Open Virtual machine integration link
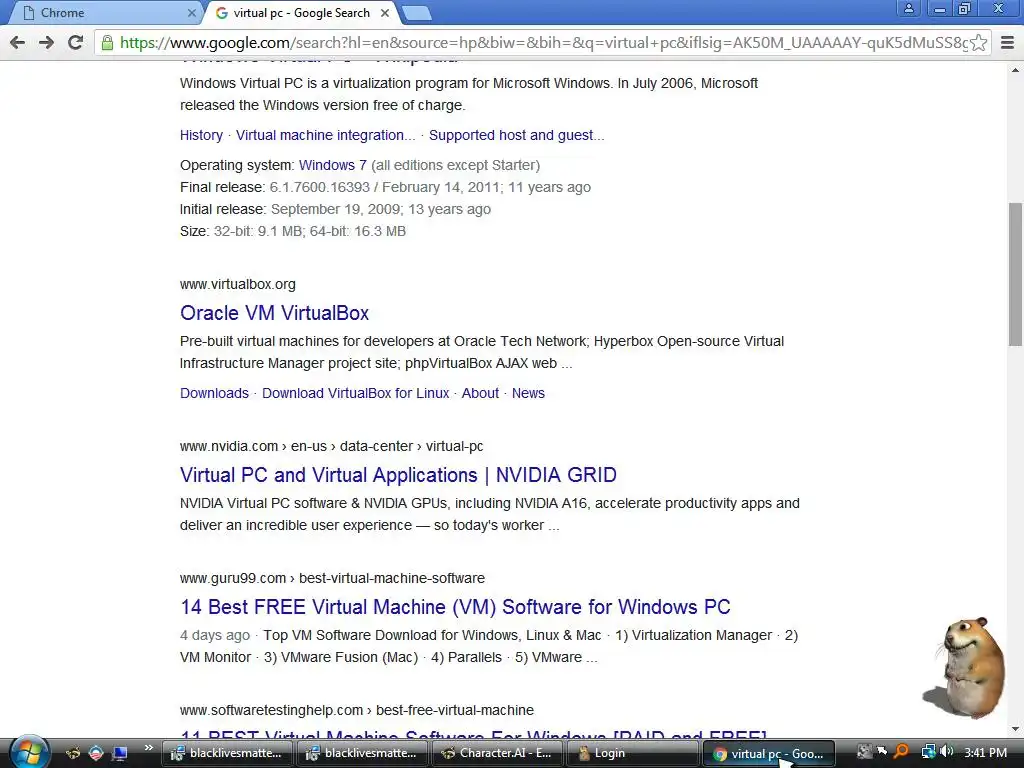This screenshot has width=1024, height=768. pyautogui.click(x=325, y=135)
